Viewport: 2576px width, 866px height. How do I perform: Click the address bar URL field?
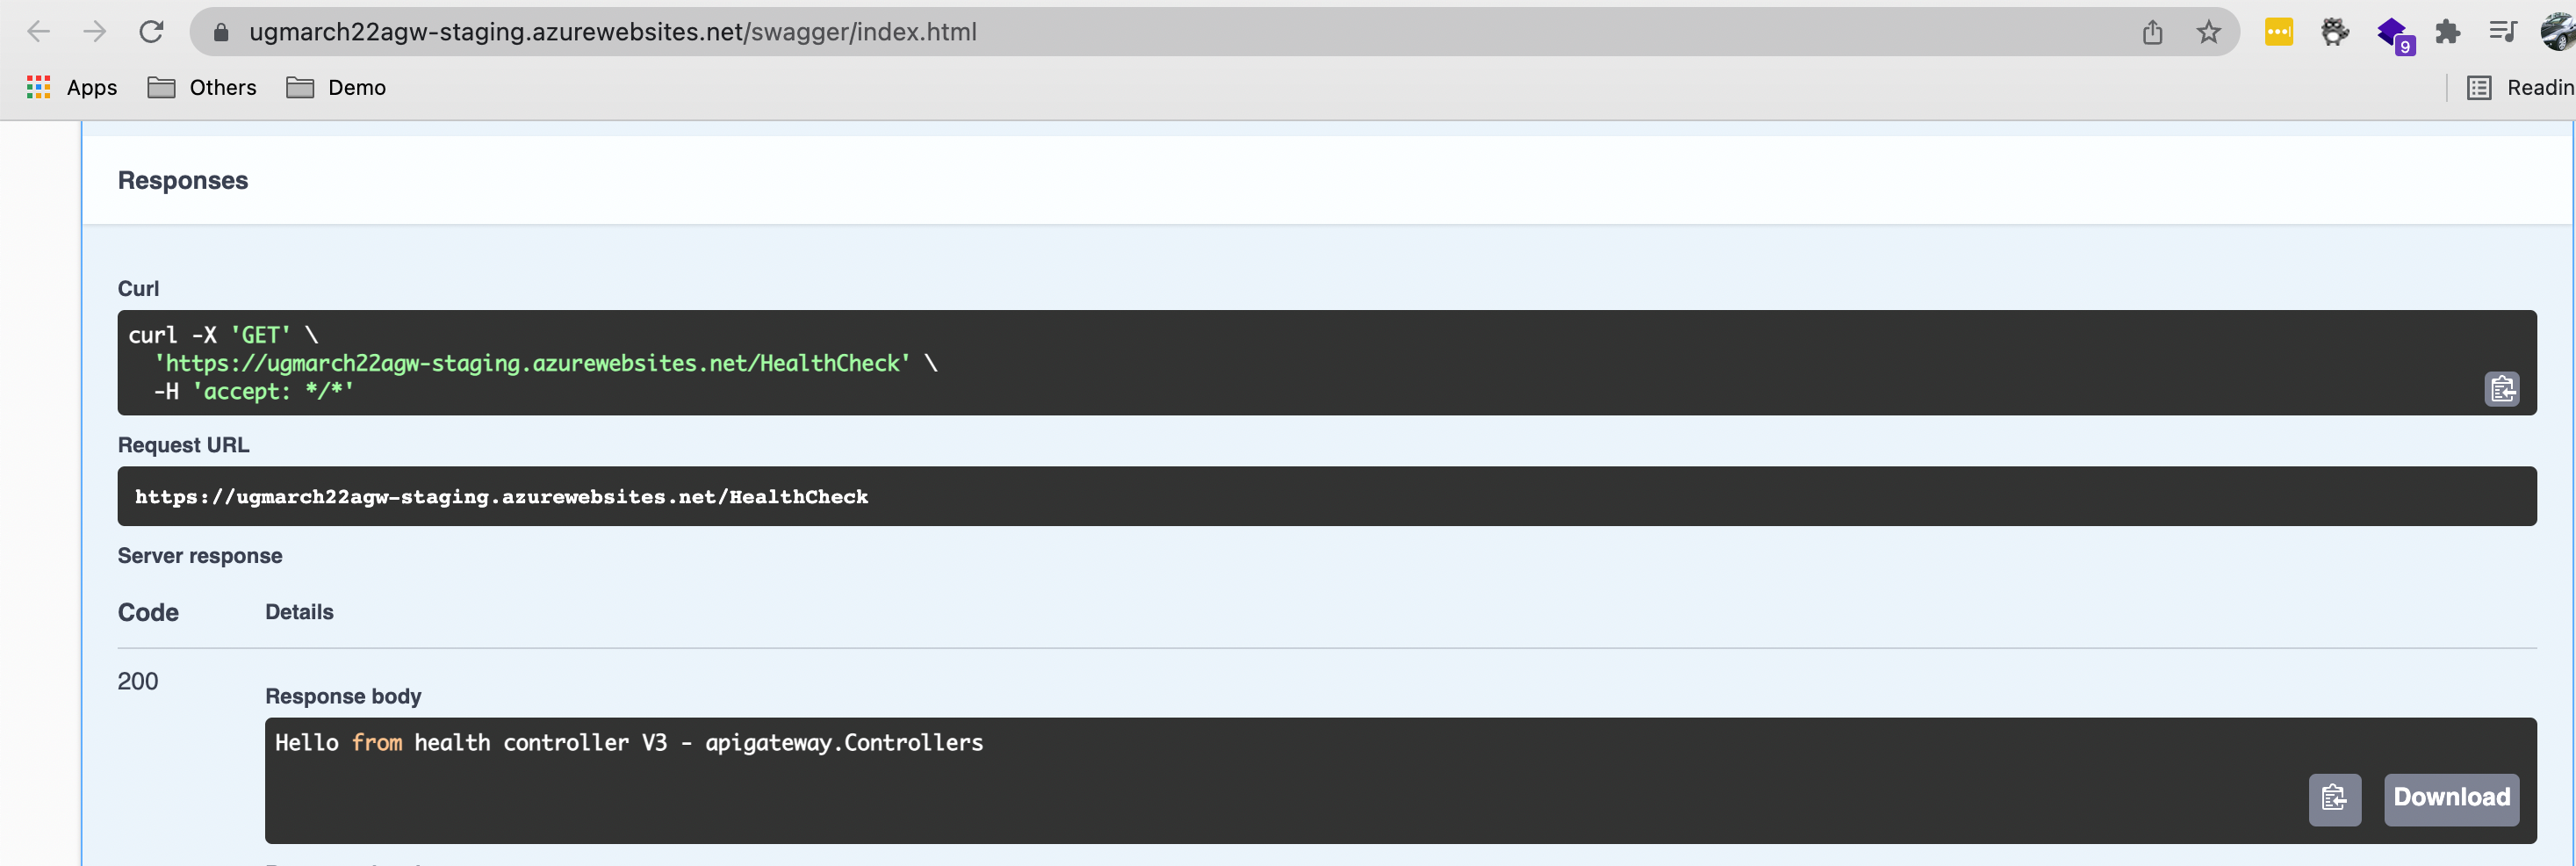tap(1100, 32)
